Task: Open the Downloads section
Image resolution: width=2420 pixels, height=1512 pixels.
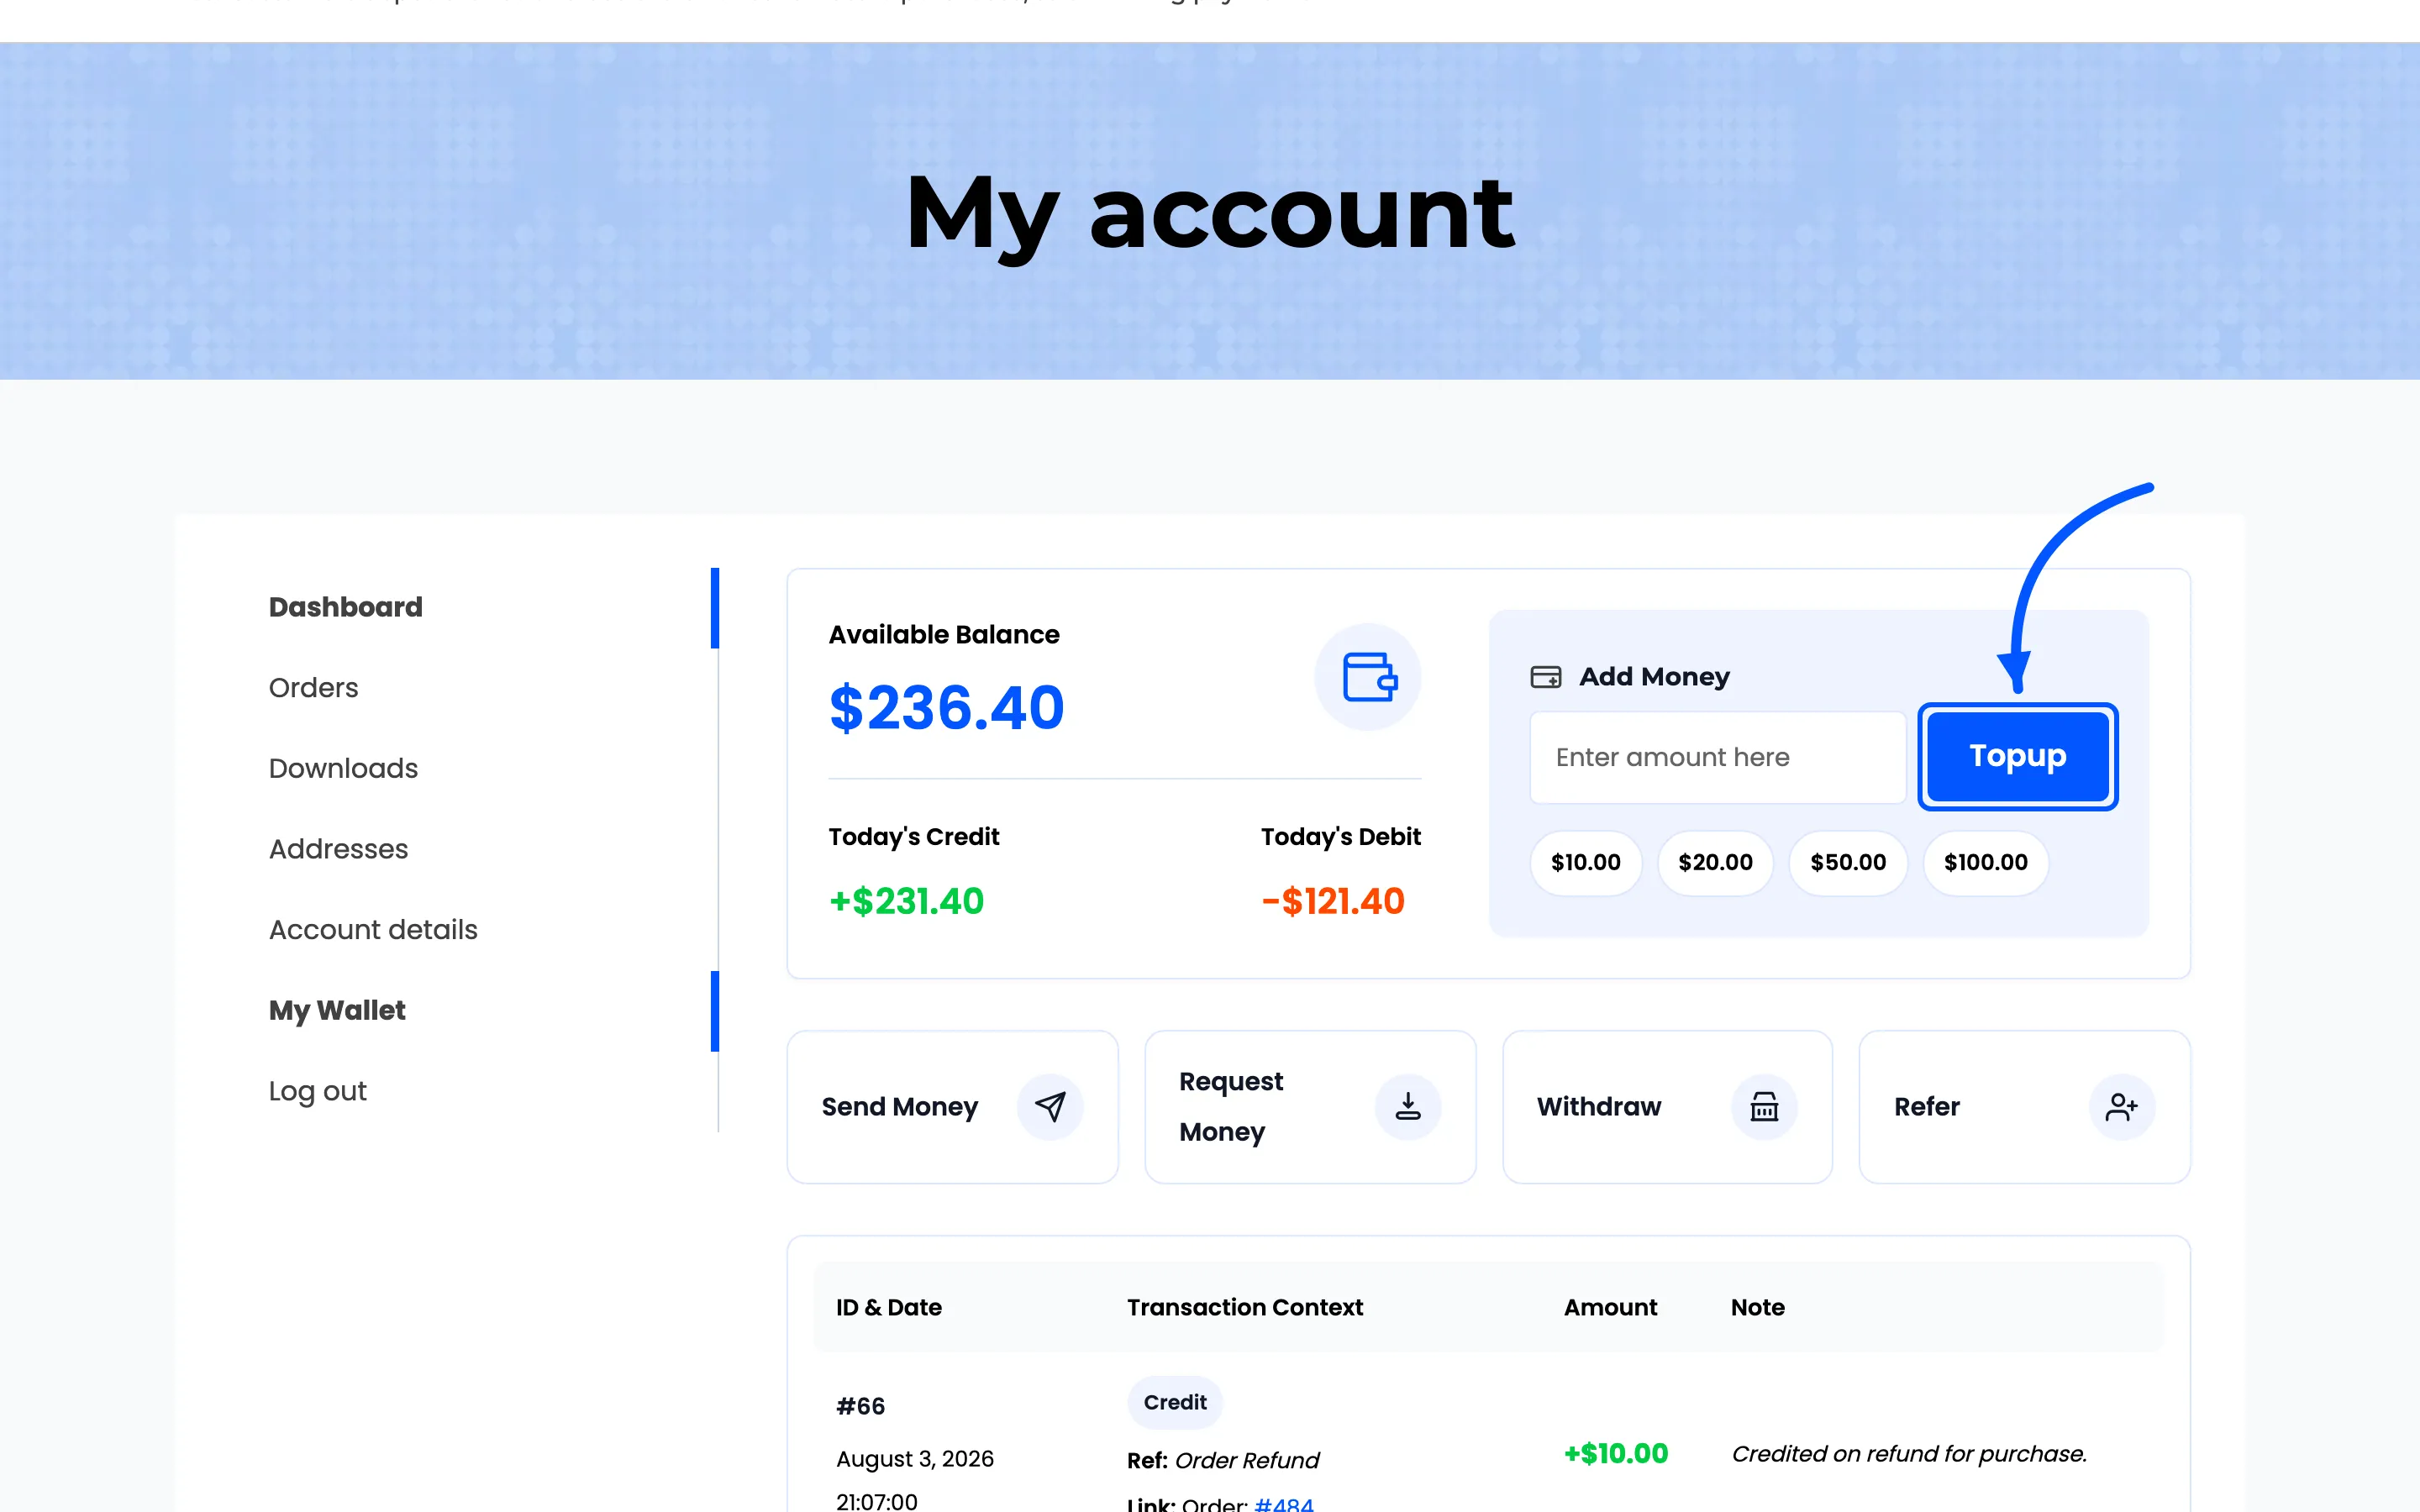Action: 343,768
